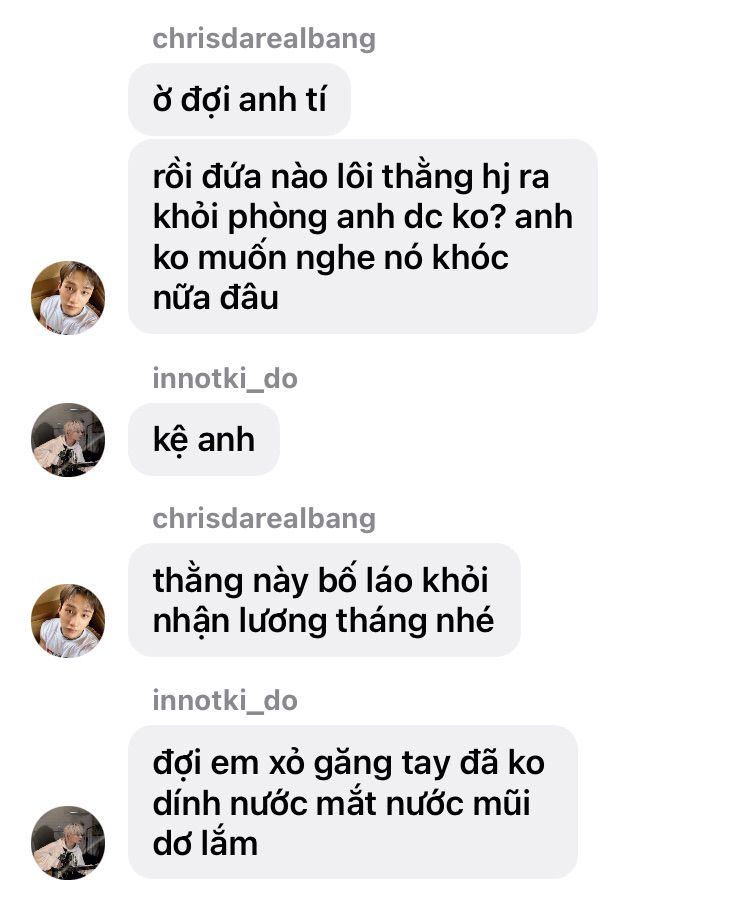Viewport: 750px width, 919px height.
Task: Tap the text 'dơ lắm' in last bubble
Action: click(205, 843)
